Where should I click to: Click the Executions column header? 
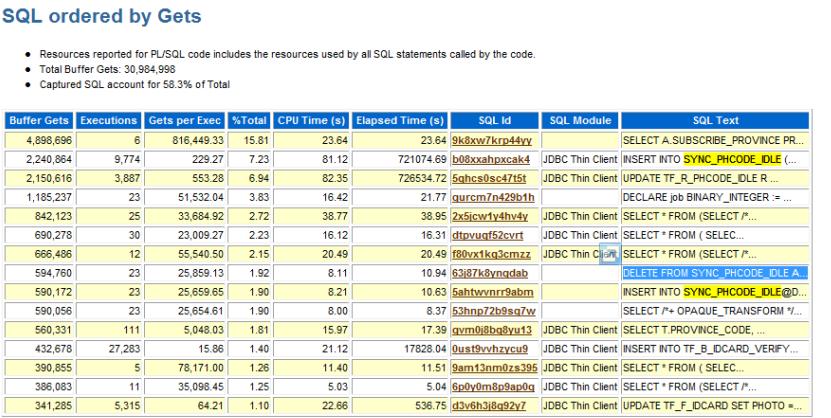[x=109, y=121]
